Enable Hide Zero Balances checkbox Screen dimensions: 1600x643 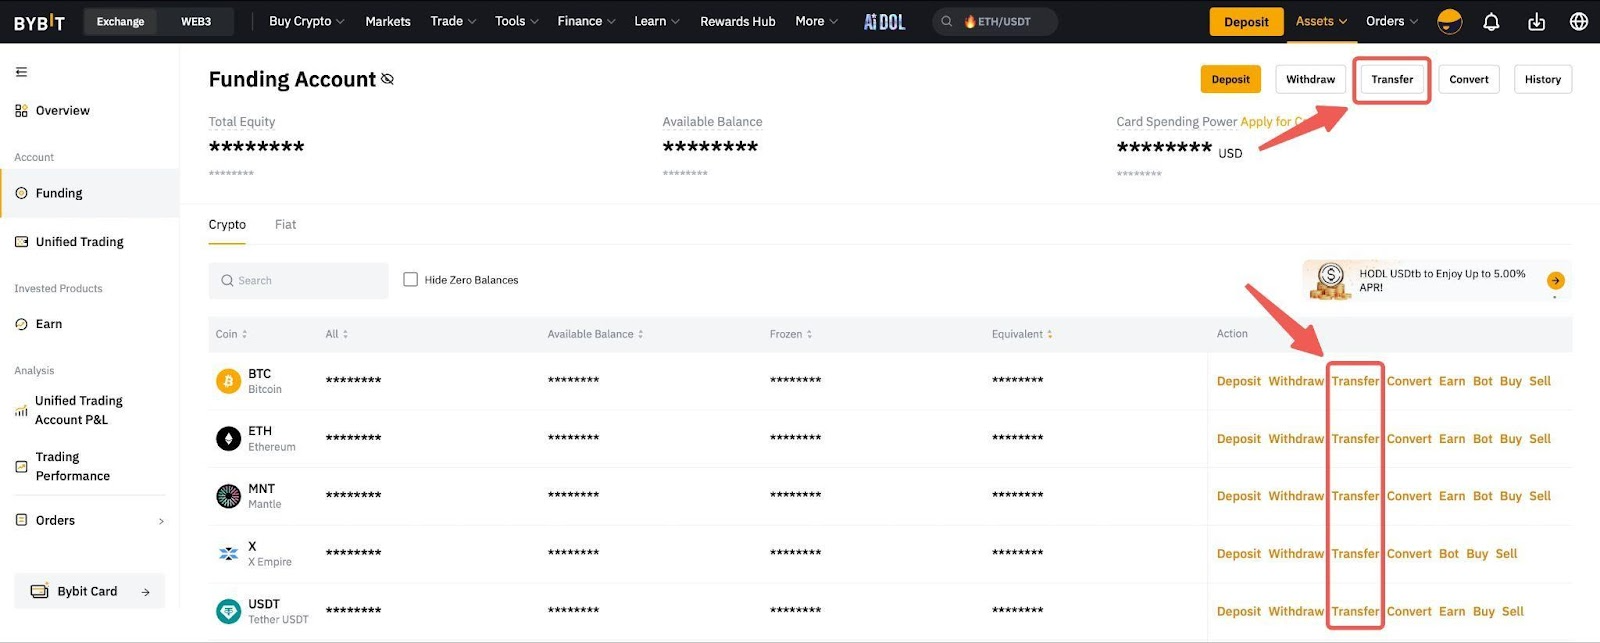[x=410, y=280]
